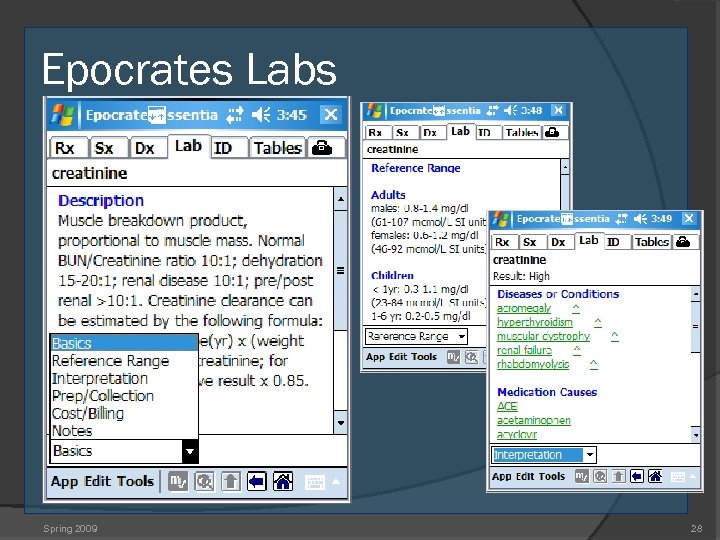Open Tools menu in 3:49 window
720x540 pixels.
click(552, 477)
